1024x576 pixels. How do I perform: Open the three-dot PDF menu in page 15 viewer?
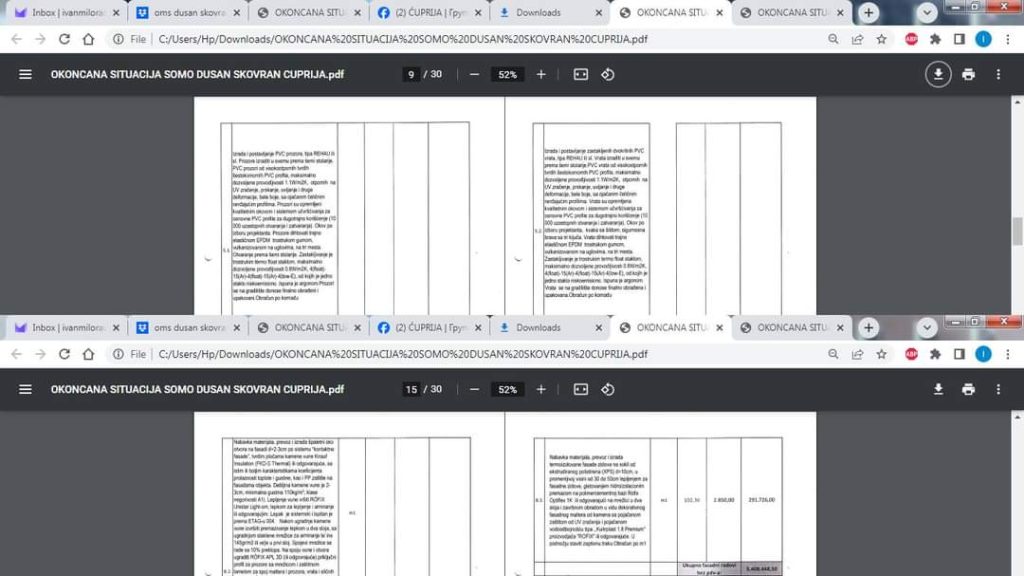(998, 389)
